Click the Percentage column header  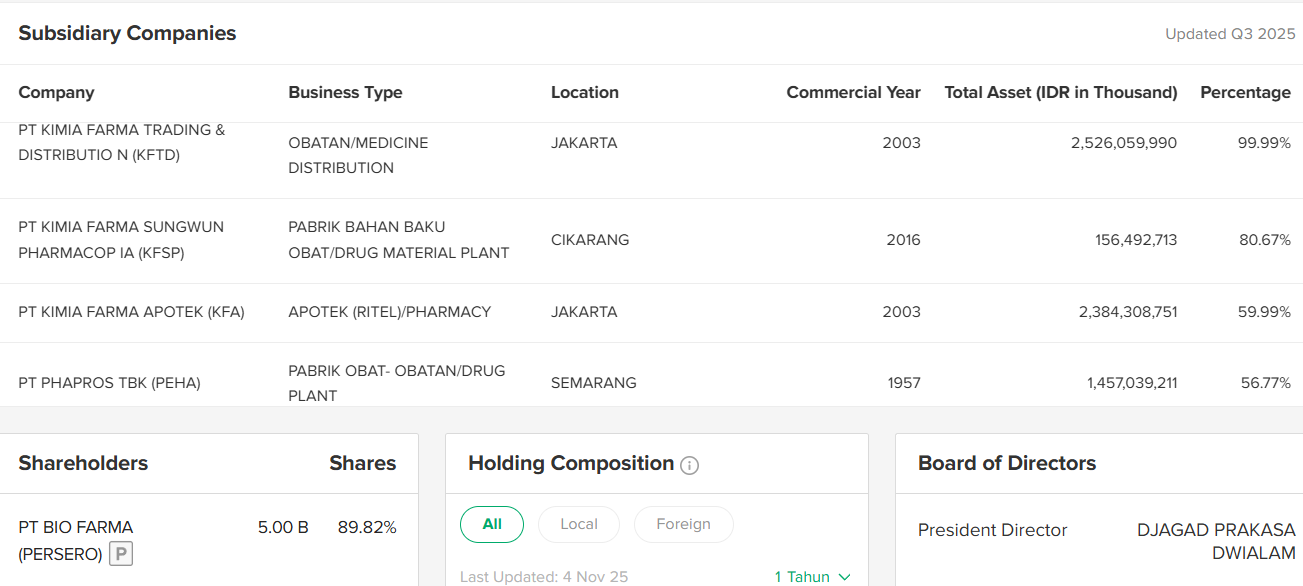click(1245, 93)
